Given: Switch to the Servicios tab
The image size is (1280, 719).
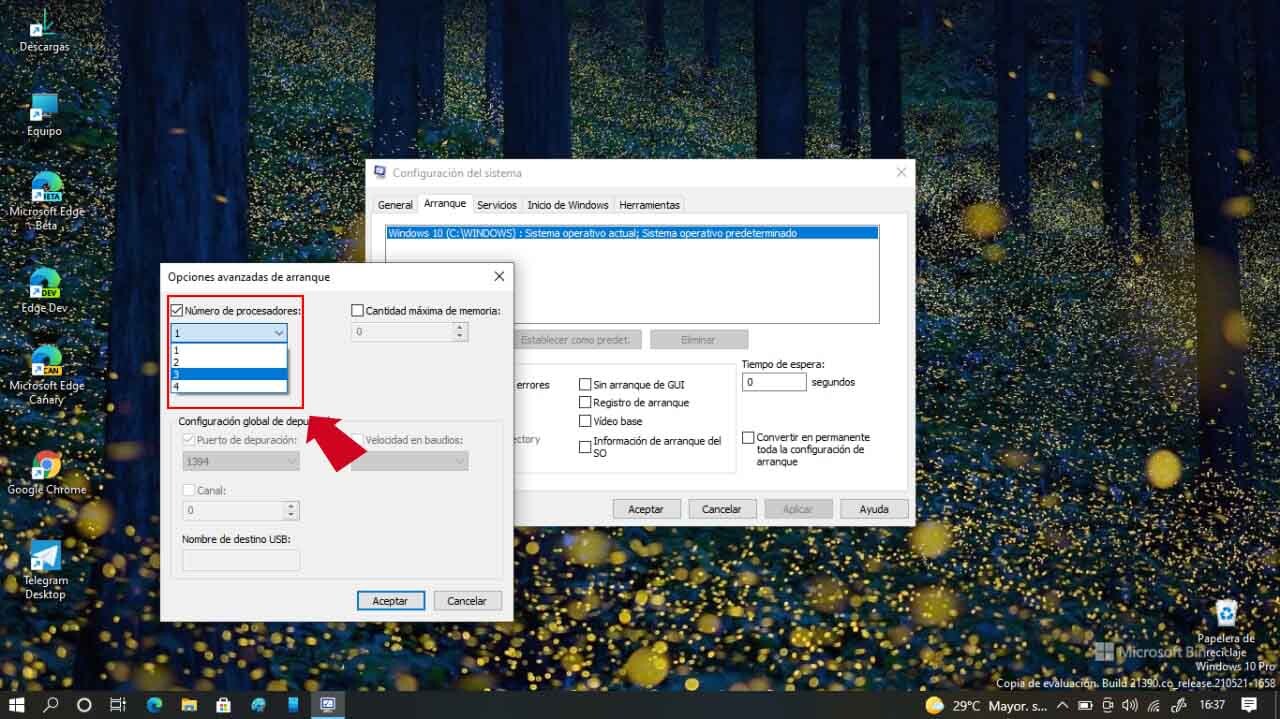Looking at the screenshot, I should [x=497, y=205].
